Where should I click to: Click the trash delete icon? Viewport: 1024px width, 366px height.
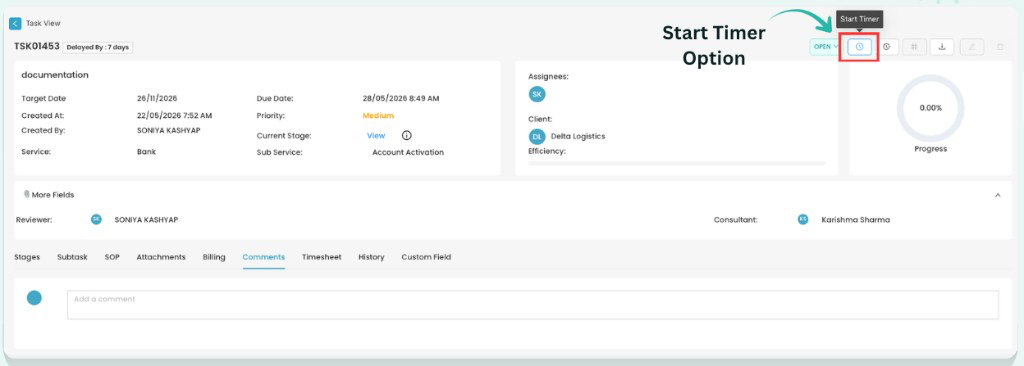[x=1000, y=47]
